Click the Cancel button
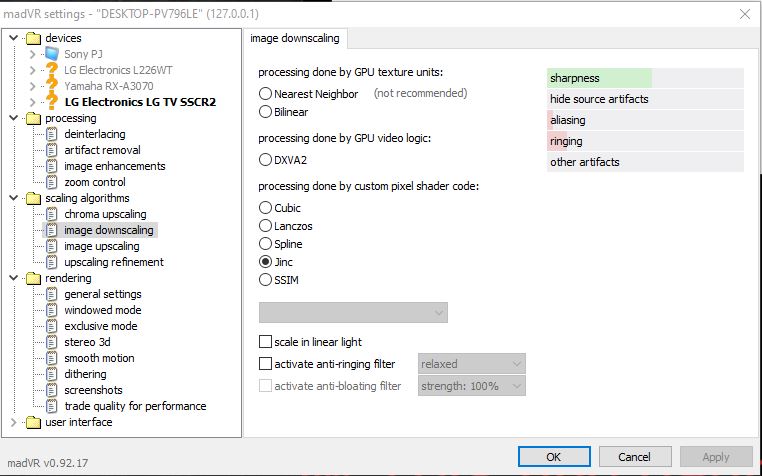The height and width of the screenshot is (476, 762). pos(635,457)
